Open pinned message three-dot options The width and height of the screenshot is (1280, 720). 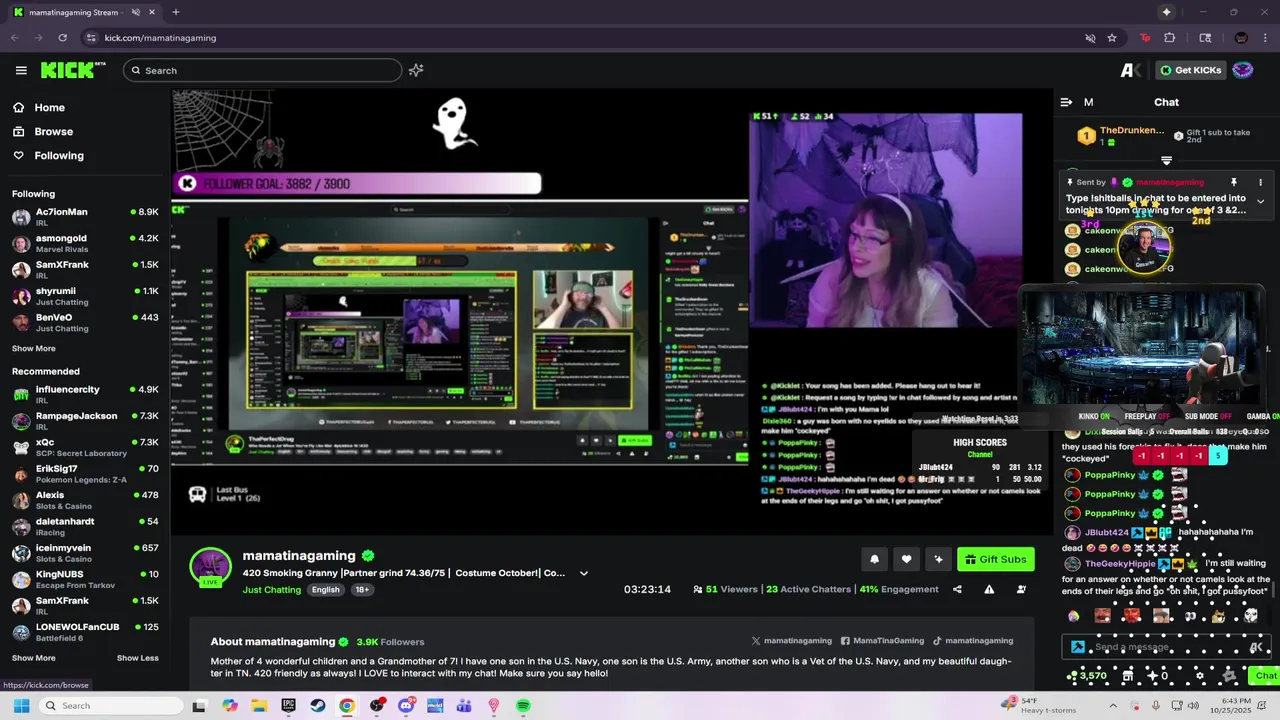pyautogui.click(x=1260, y=183)
